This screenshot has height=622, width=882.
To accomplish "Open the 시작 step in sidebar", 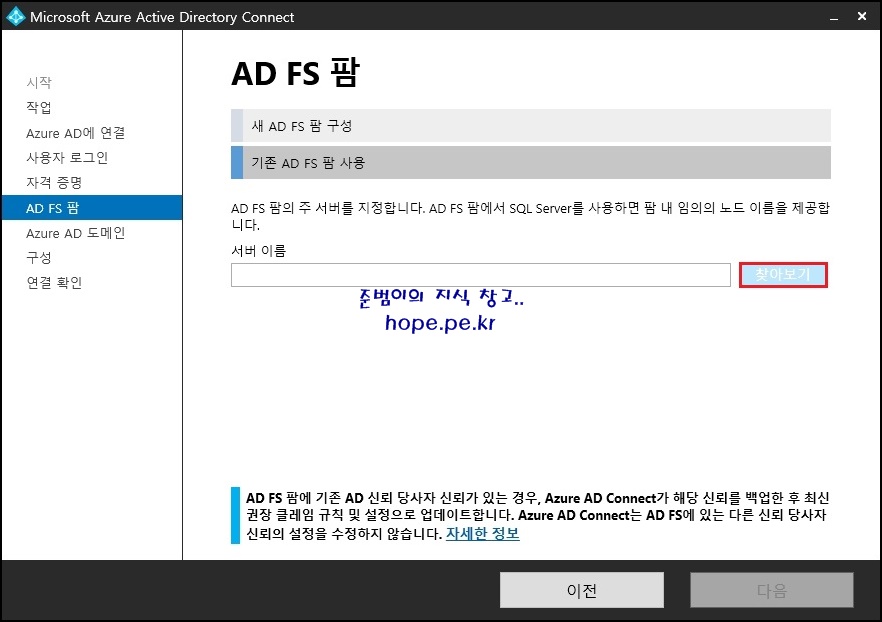I will 39,83.
